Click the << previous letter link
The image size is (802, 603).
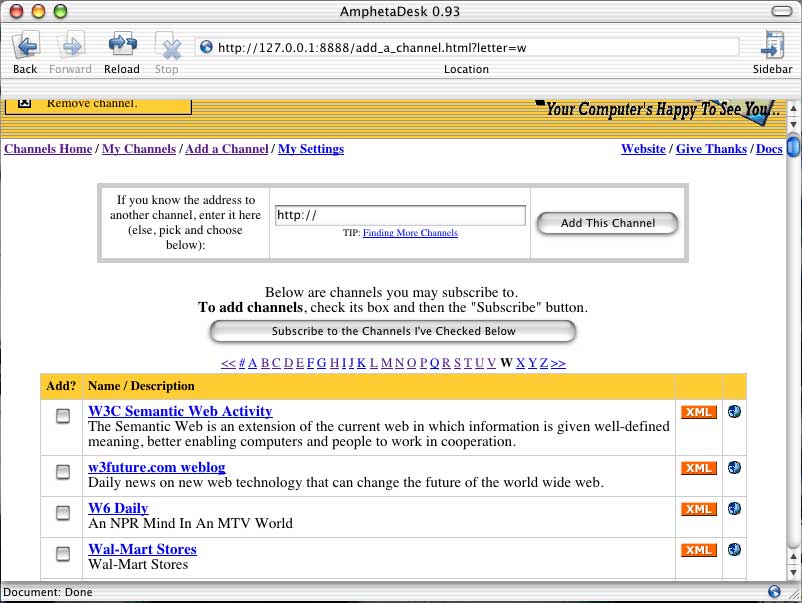coord(228,363)
